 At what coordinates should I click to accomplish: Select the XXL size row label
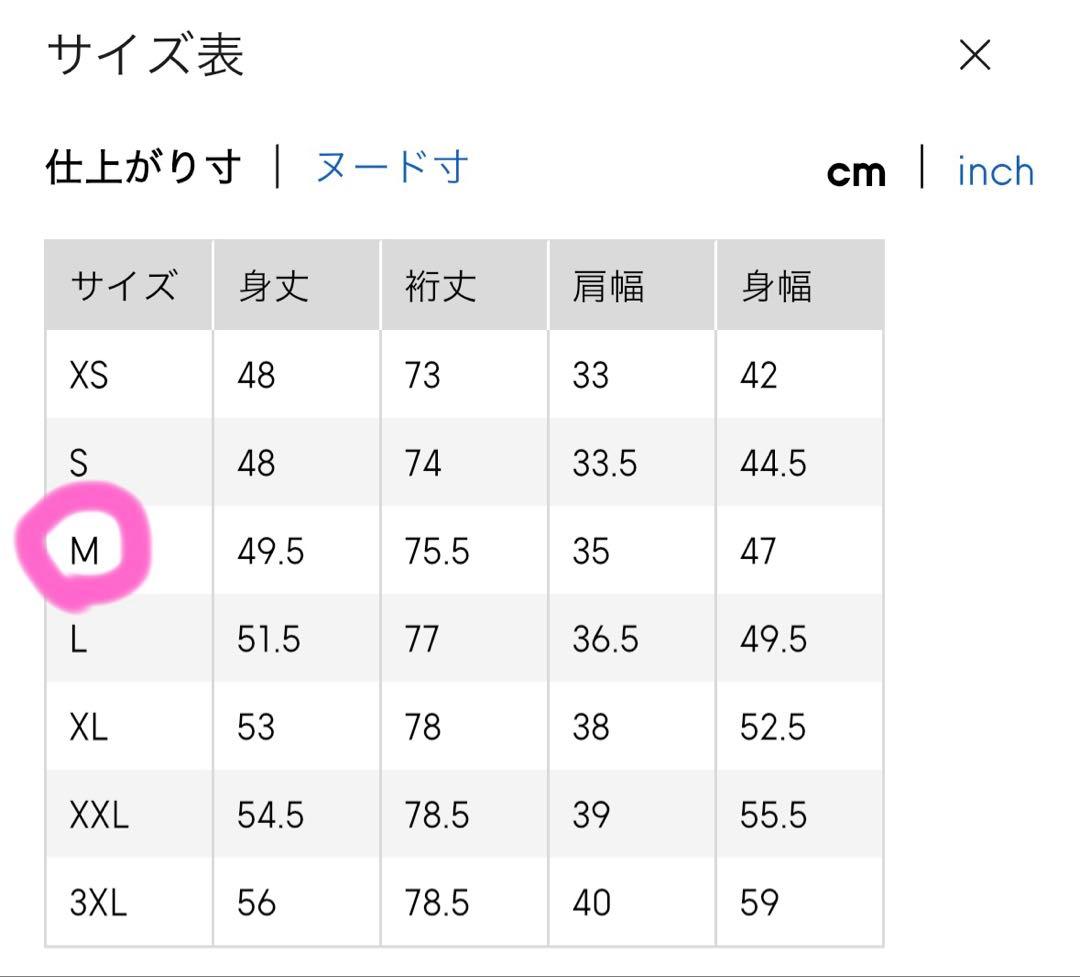99,816
